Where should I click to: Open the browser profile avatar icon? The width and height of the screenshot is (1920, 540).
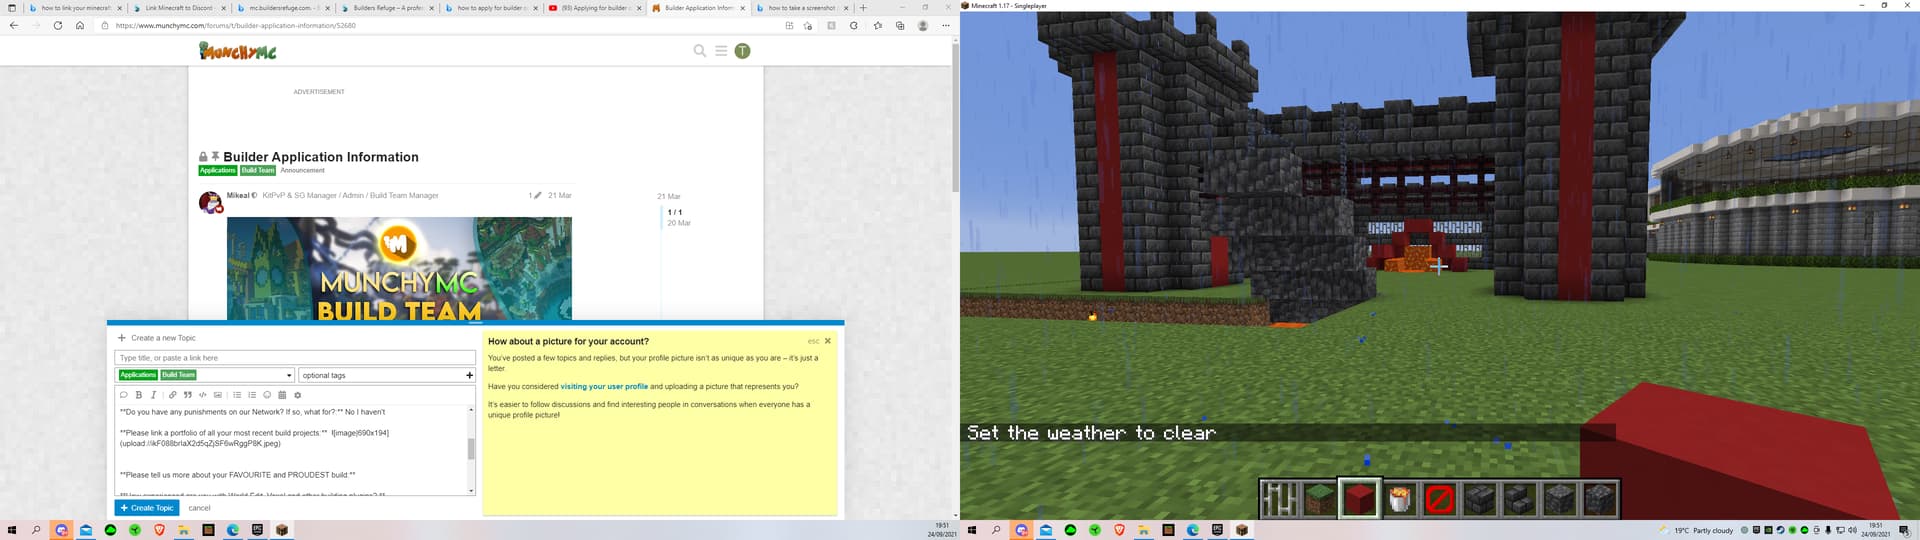point(923,26)
